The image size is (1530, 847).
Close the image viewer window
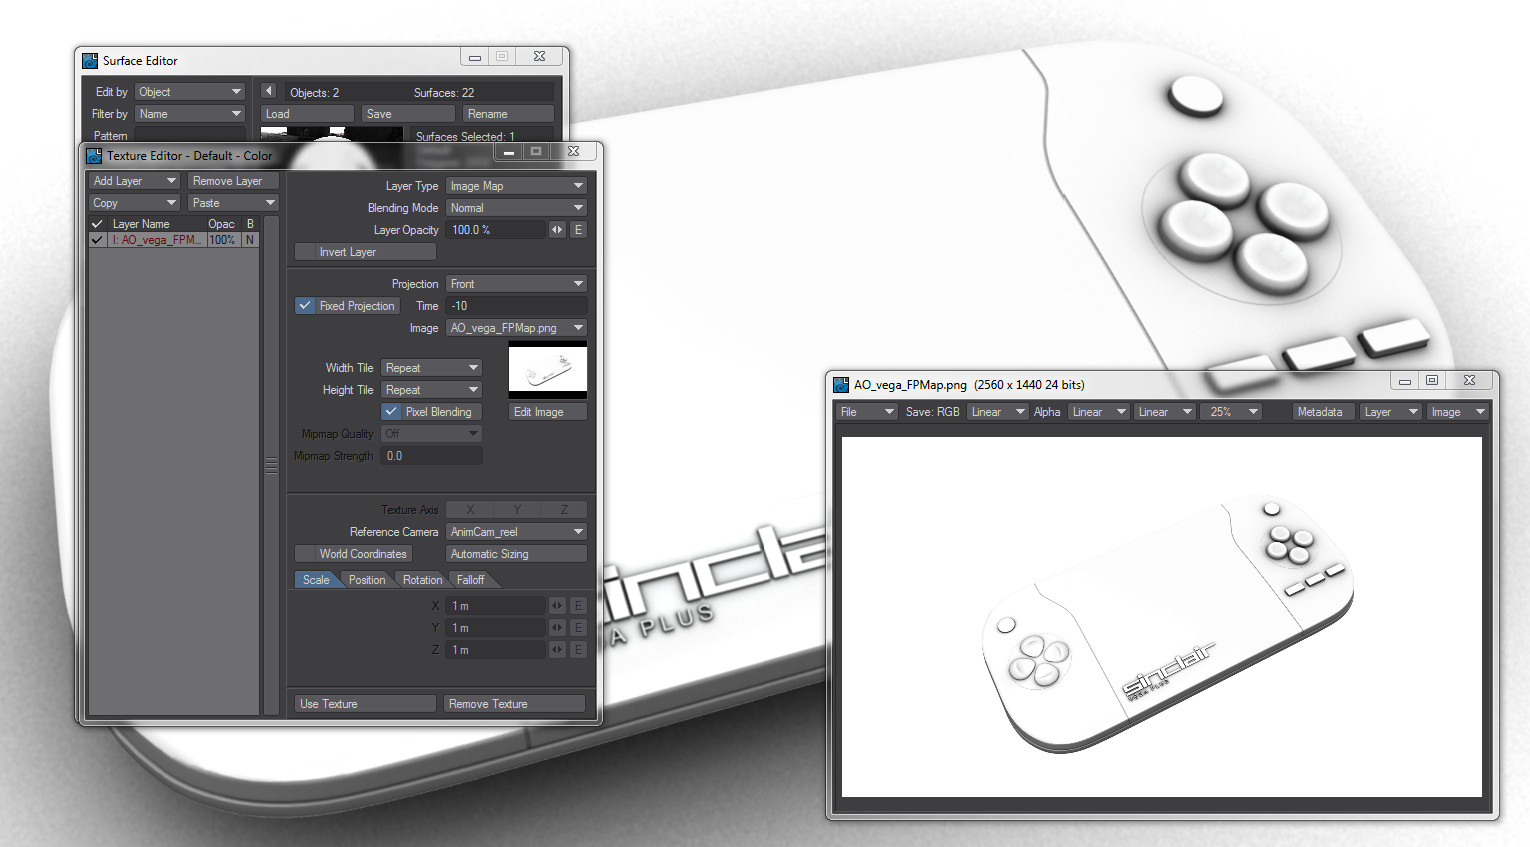pyautogui.click(x=1469, y=380)
